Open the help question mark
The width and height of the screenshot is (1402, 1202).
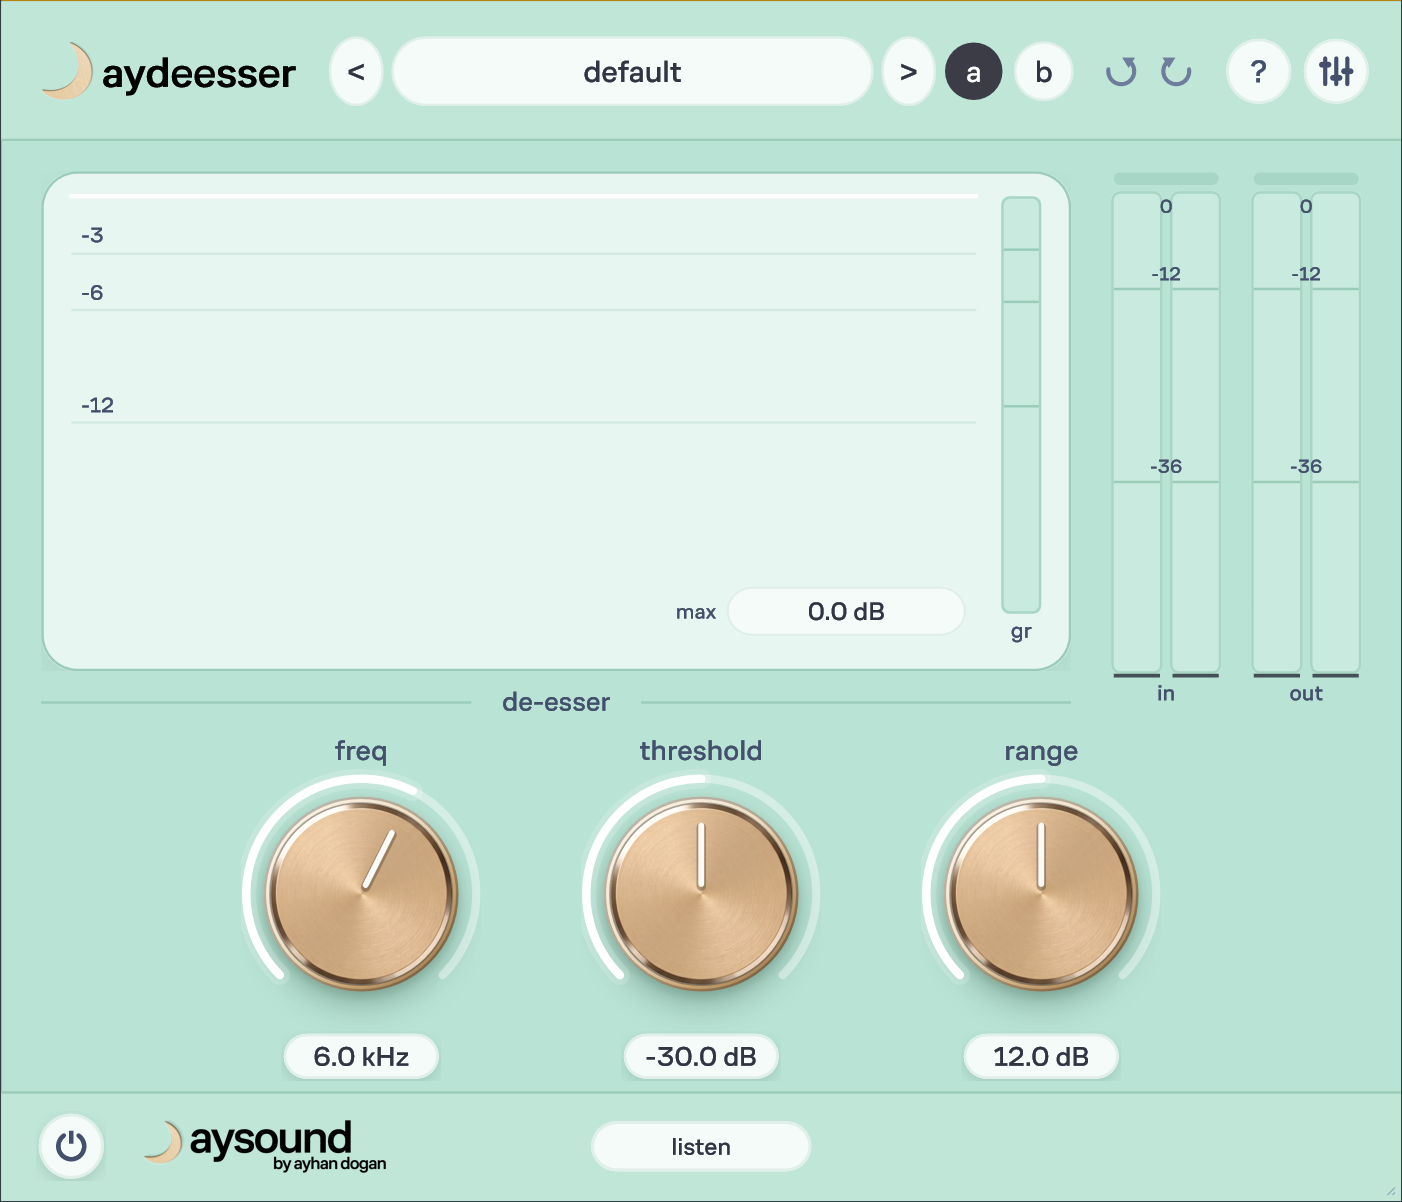coord(1258,72)
